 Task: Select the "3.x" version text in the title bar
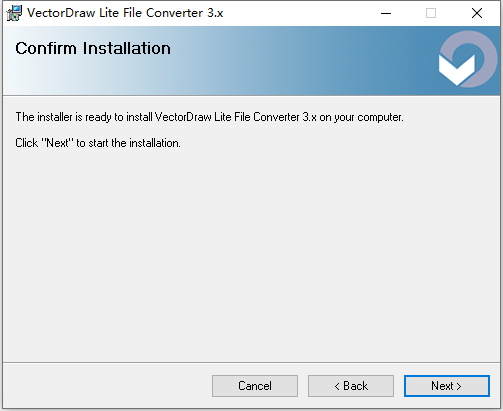pyautogui.click(x=215, y=13)
